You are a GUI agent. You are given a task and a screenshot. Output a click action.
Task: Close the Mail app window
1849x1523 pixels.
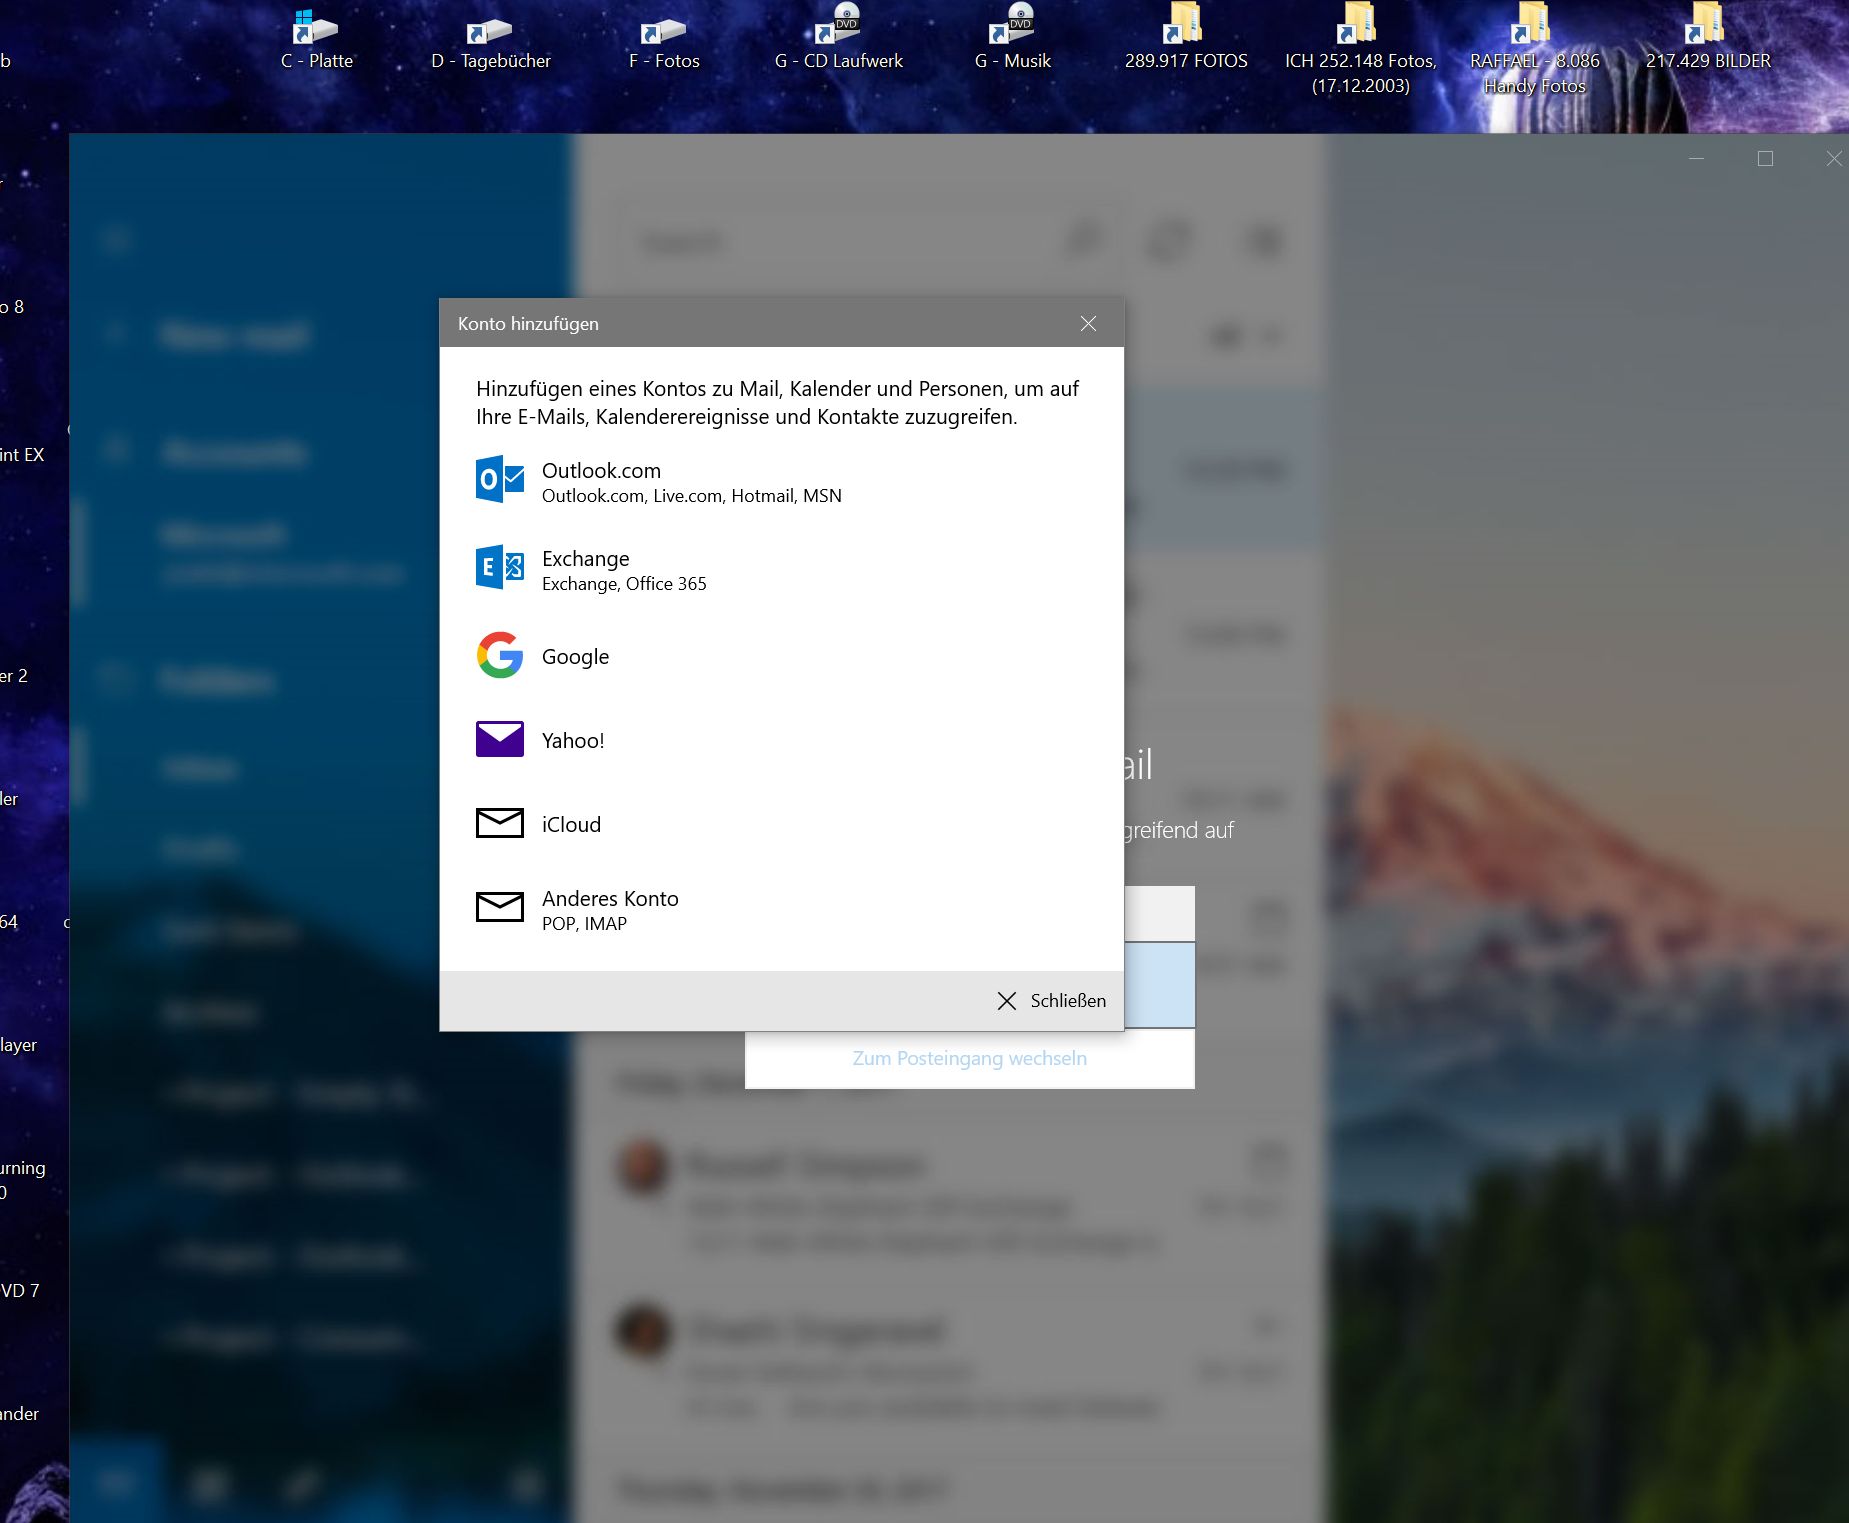[1833, 159]
